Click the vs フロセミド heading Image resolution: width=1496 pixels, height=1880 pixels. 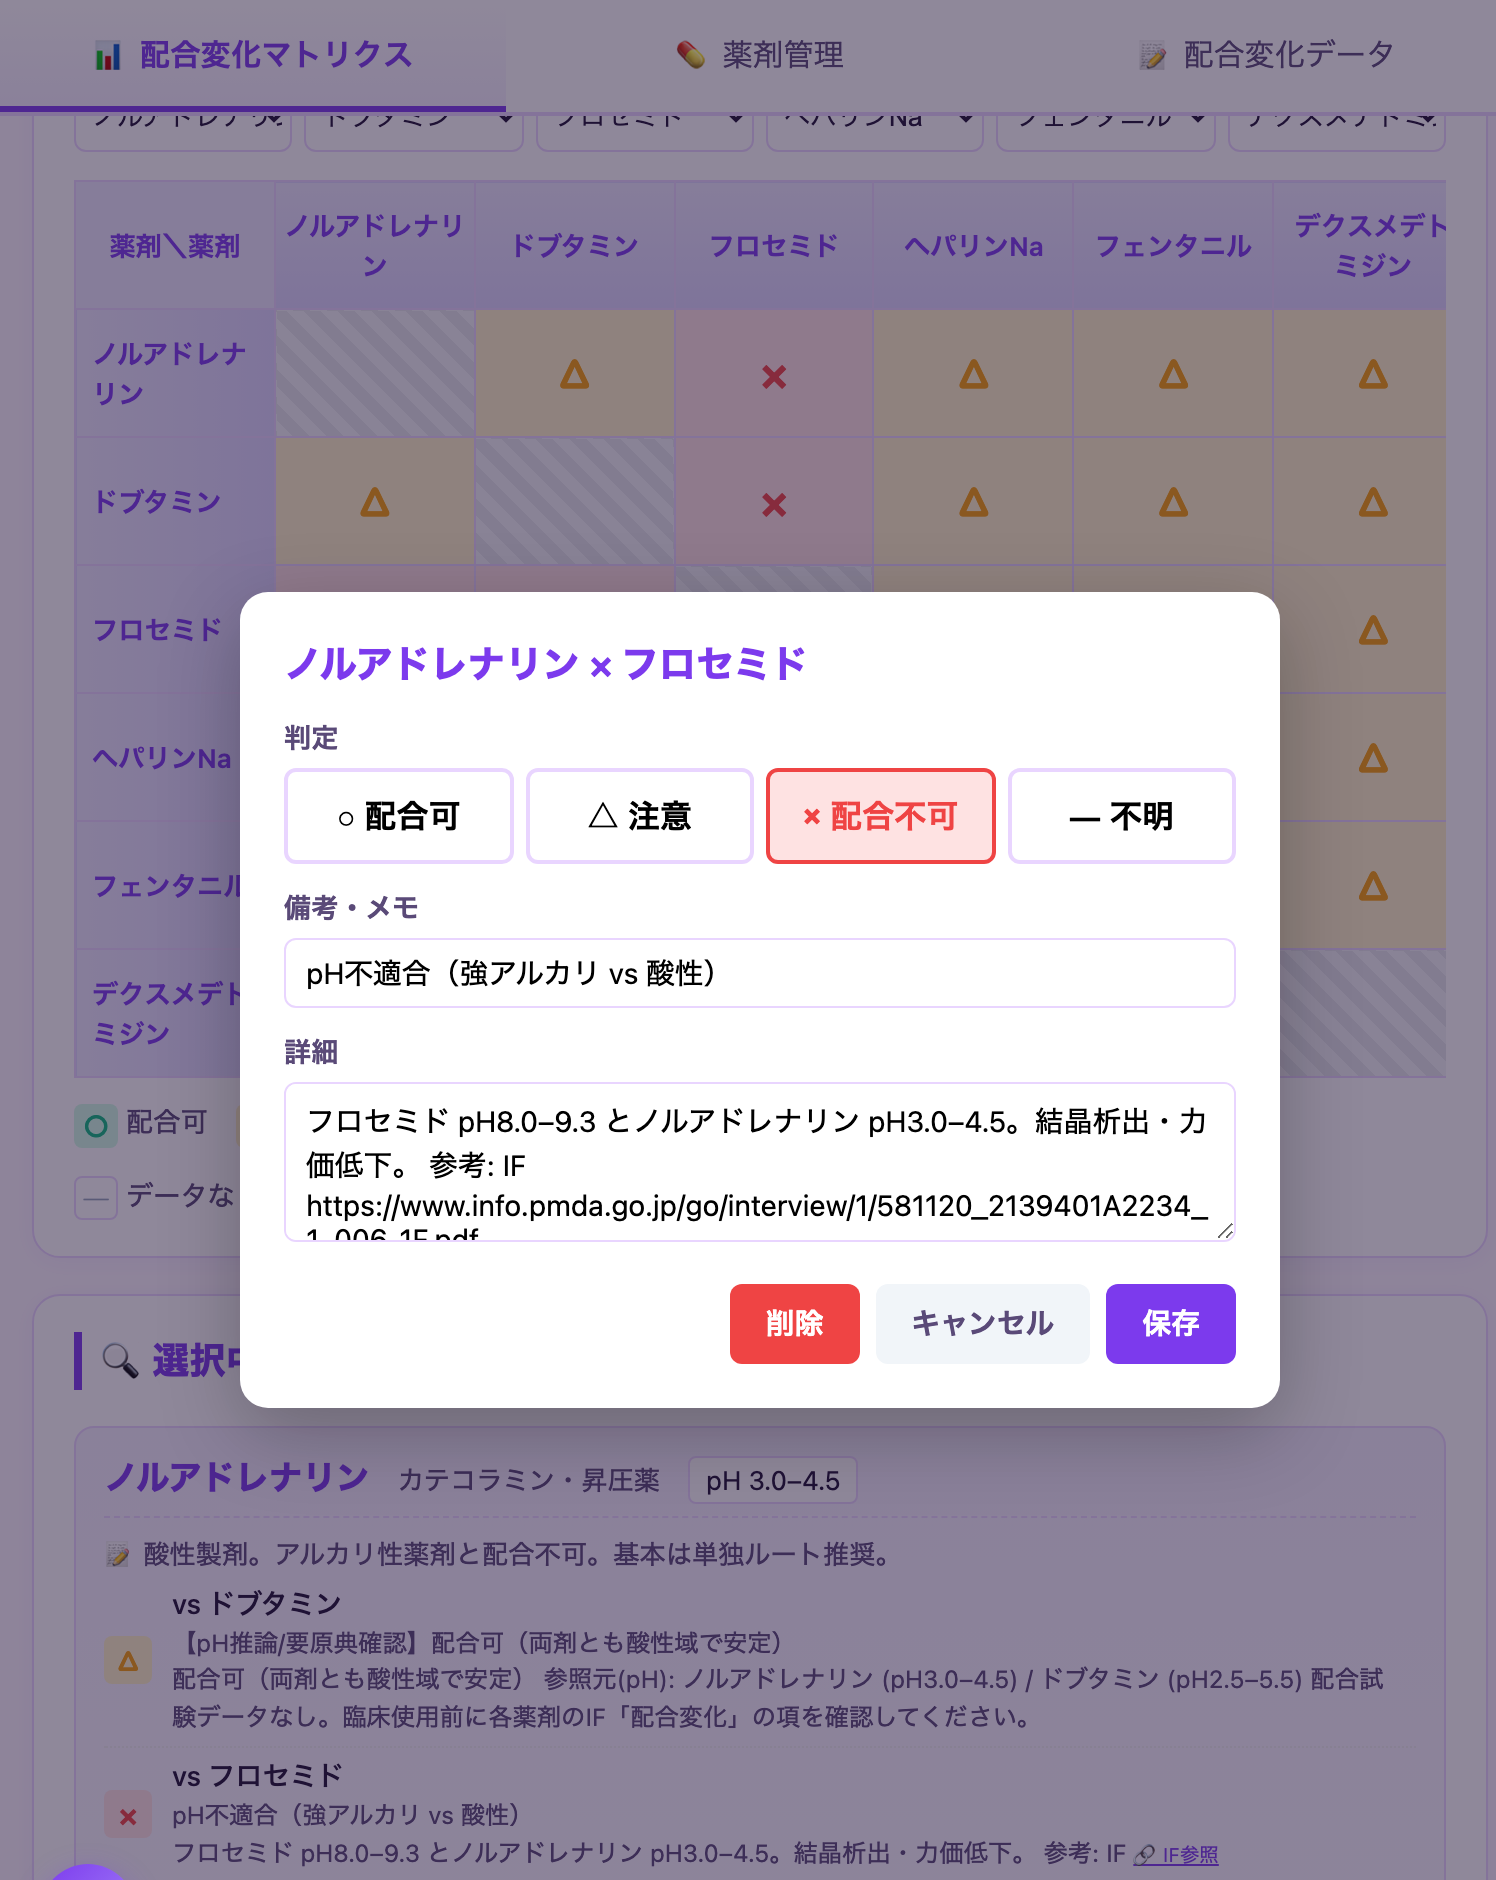257,1776
